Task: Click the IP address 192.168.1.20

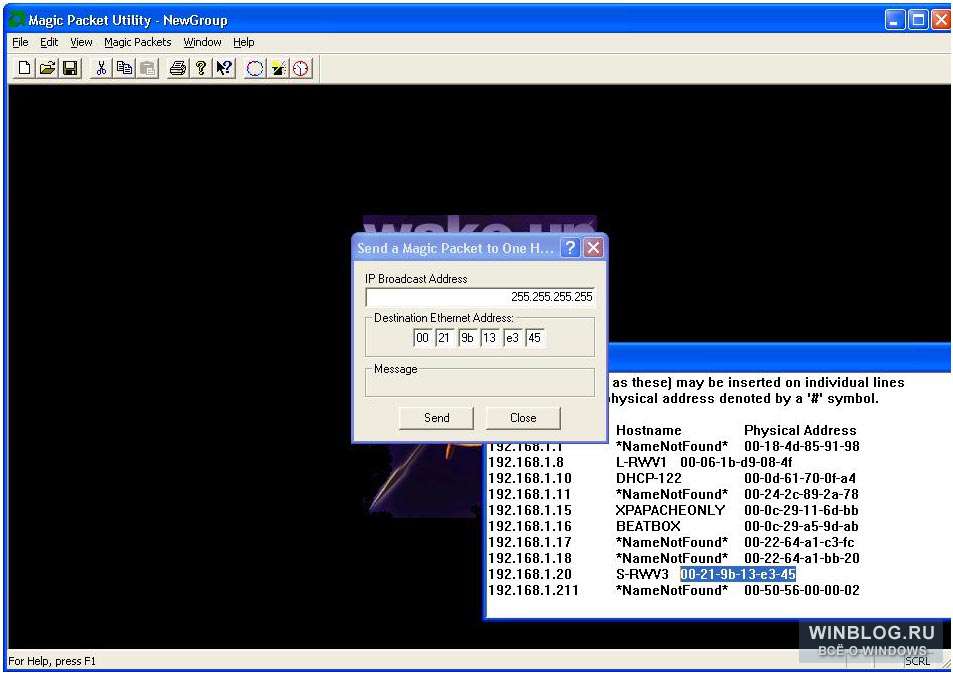Action: click(530, 574)
